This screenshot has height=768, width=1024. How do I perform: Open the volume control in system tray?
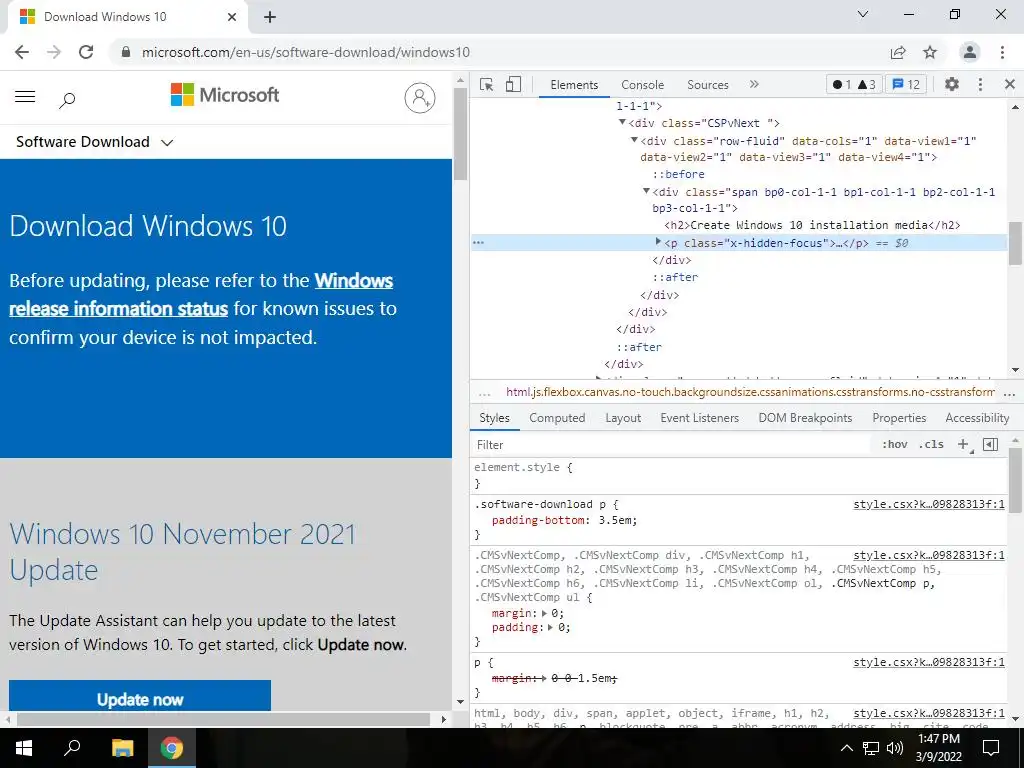click(895, 748)
